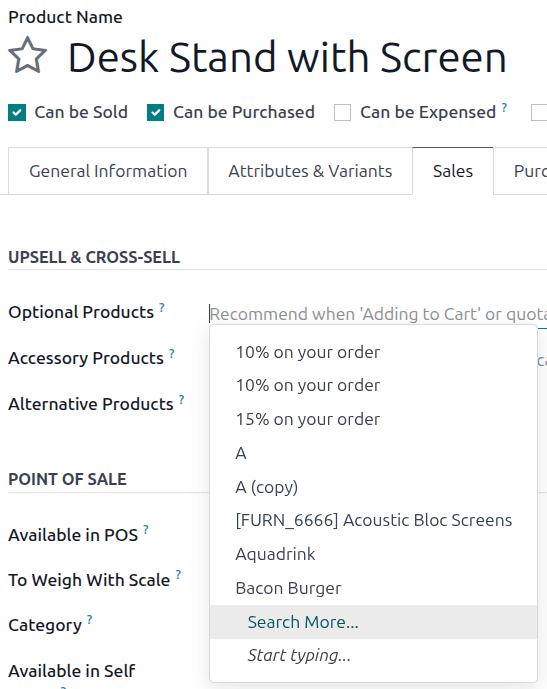The width and height of the screenshot is (547, 689).
Task: Open help icon beside To Weigh With Scale
Action: pyautogui.click(x=178, y=575)
